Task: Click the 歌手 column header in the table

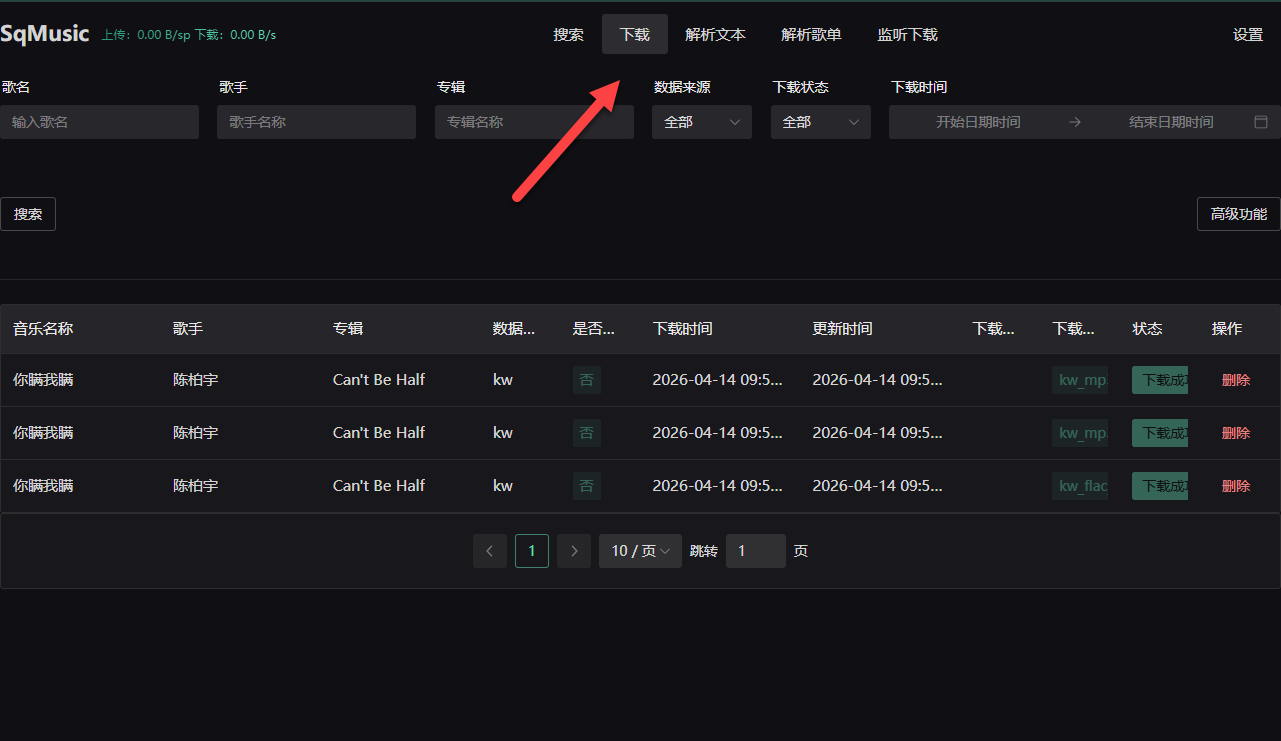Action: [x=188, y=329]
